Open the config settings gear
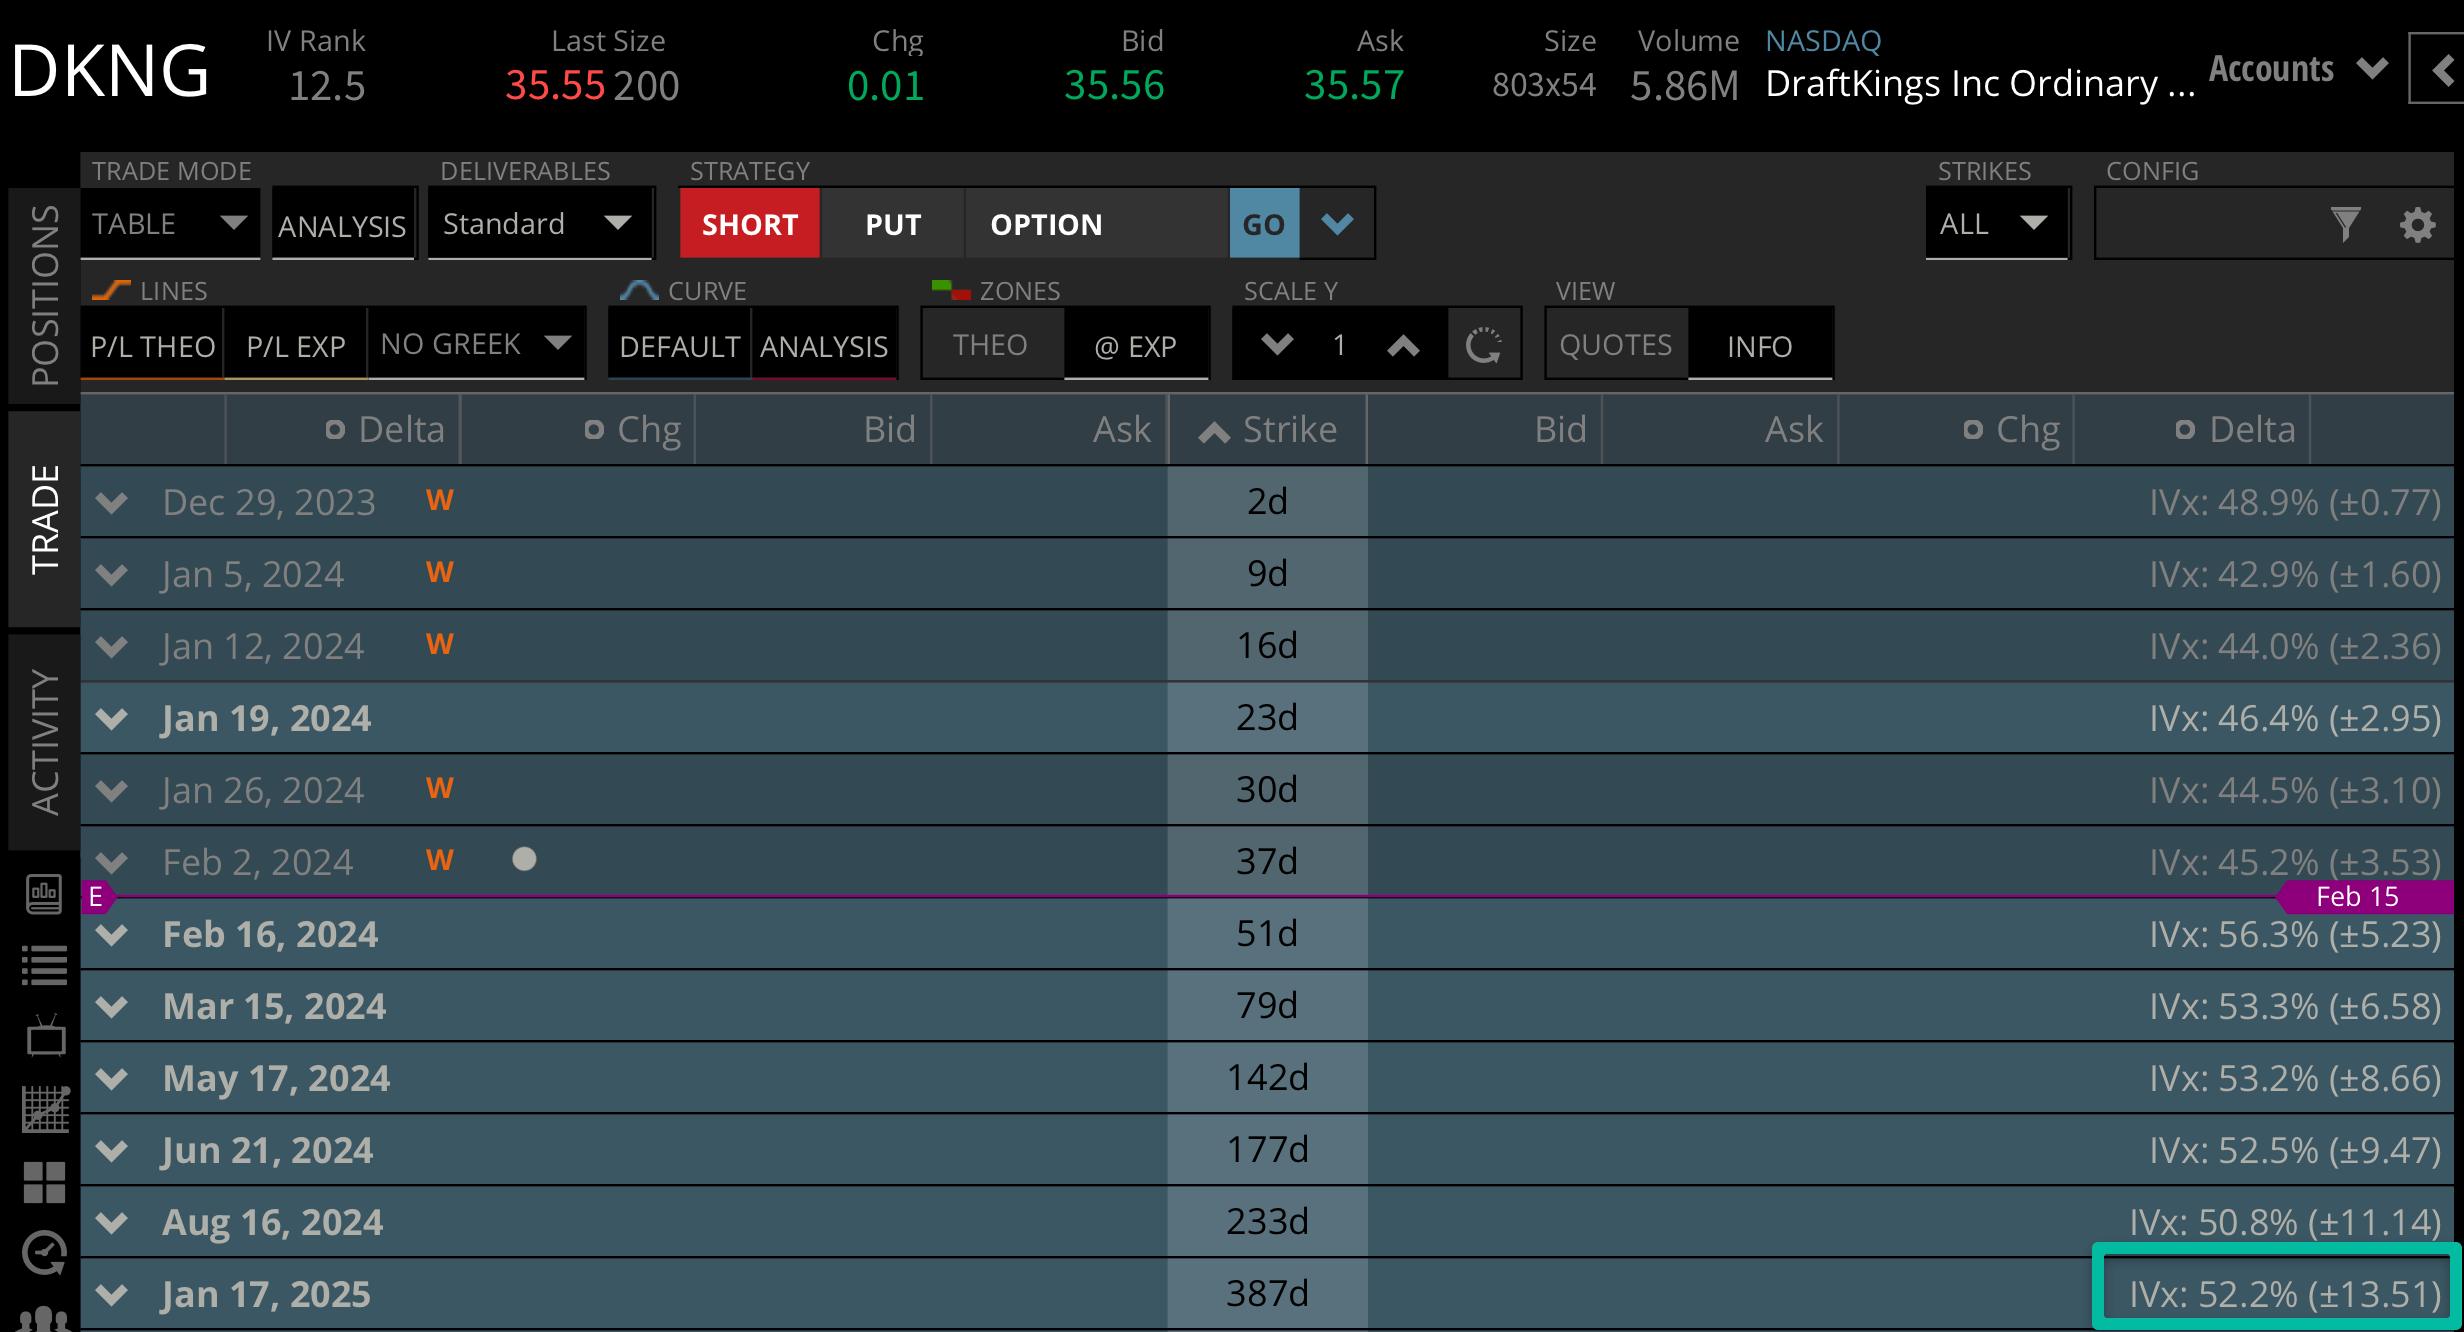This screenshot has width=2464, height=1332. (x=2417, y=224)
